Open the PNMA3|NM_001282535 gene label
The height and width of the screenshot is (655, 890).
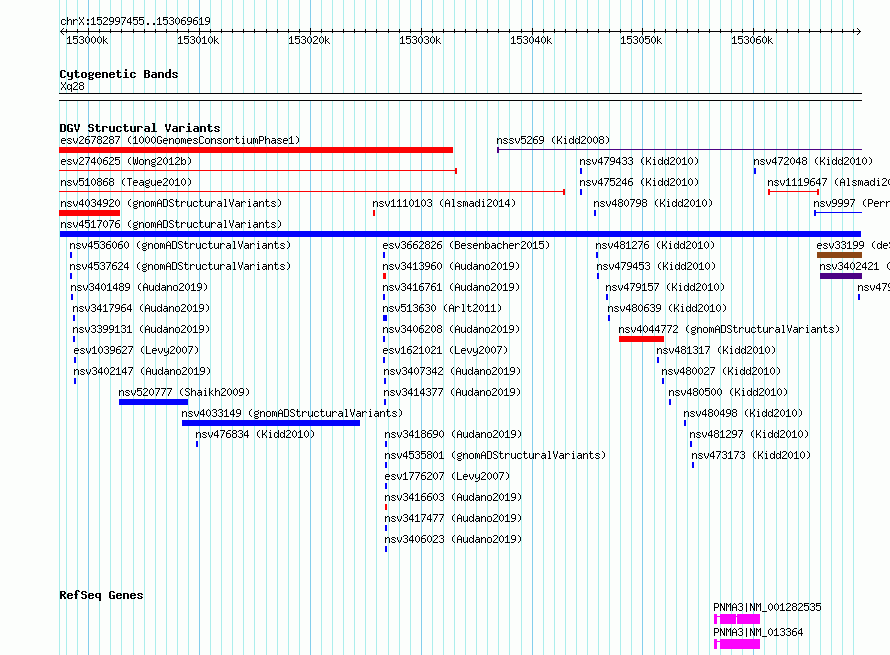click(x=767, y=607)
